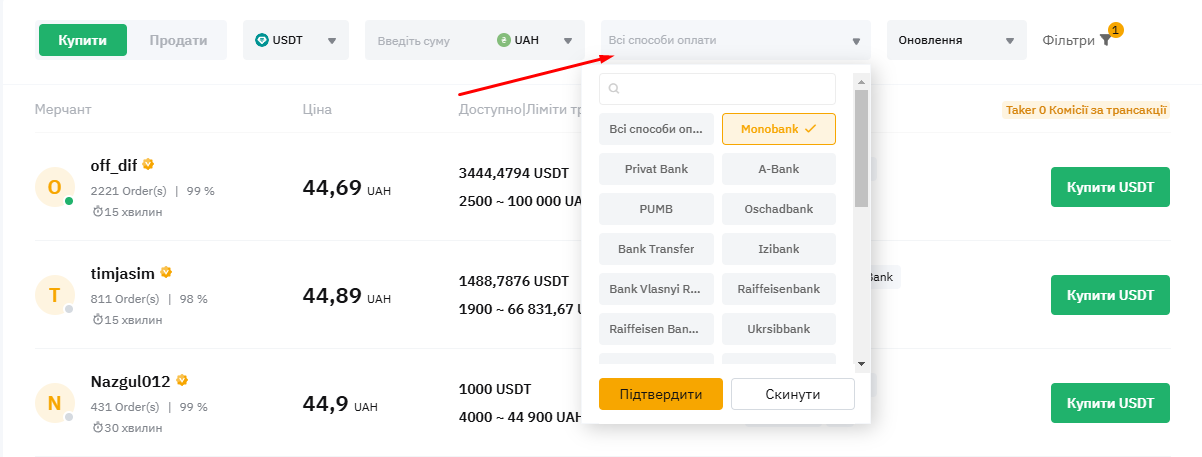Screen dimensions: 1202x457
Task: Open the USDT coin dropdown
Action: click(296, 40)
